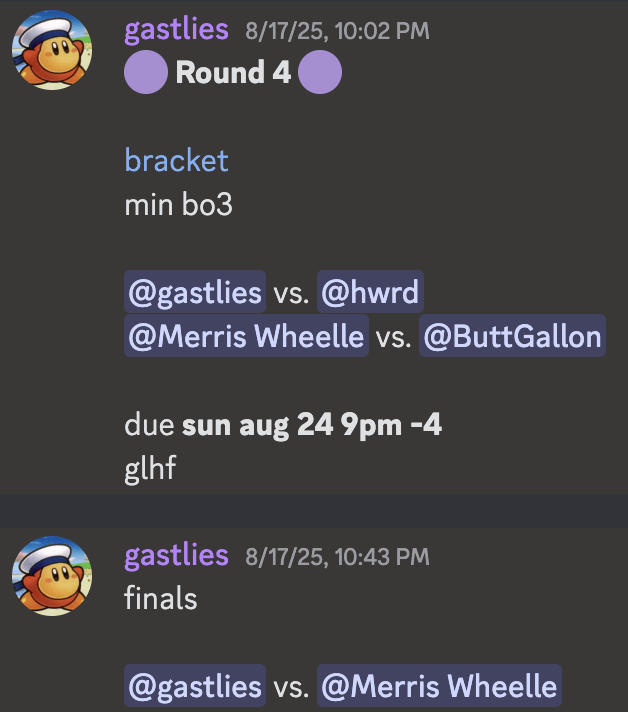Open gastlies avatar in finals message
The image size is (628, 712).
coord(52,576)
